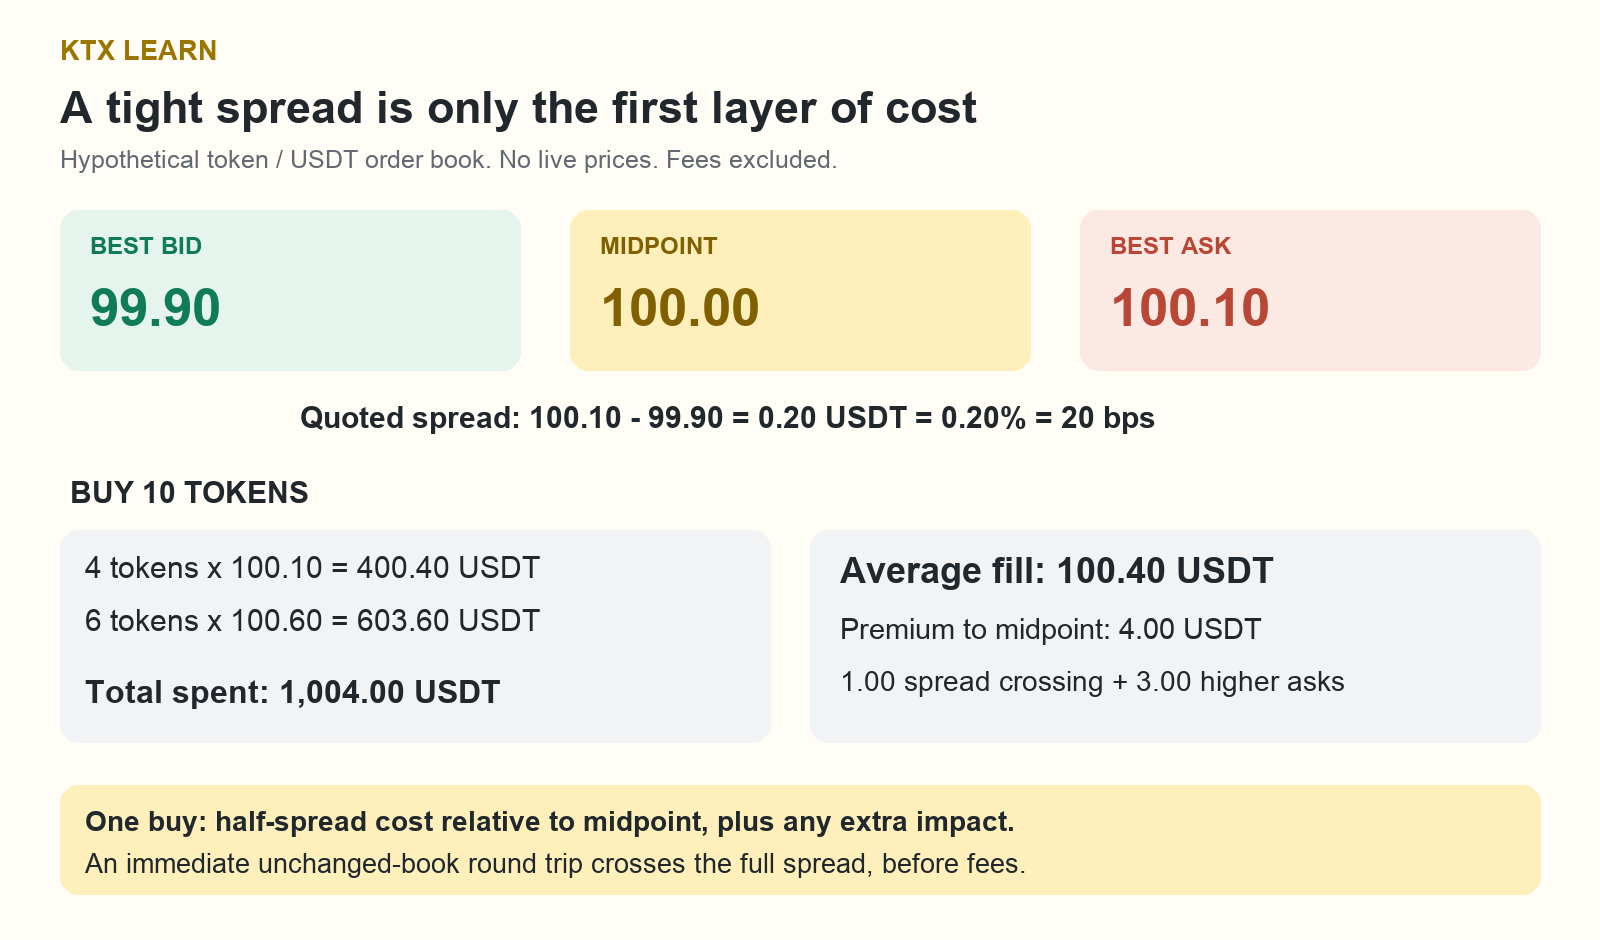
Task: Select the round trip full spread note
Action: (555, 864)
